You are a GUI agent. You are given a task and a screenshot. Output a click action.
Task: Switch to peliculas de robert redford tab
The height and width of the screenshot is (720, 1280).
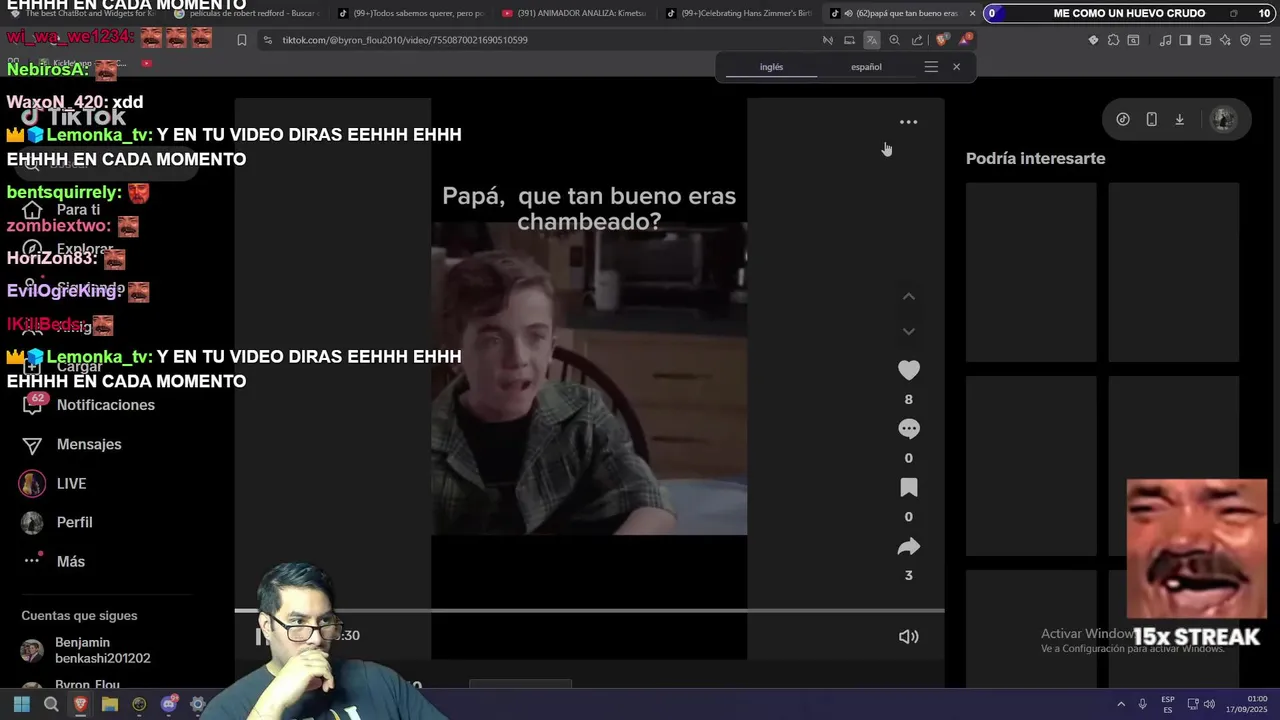click(246, 13)
